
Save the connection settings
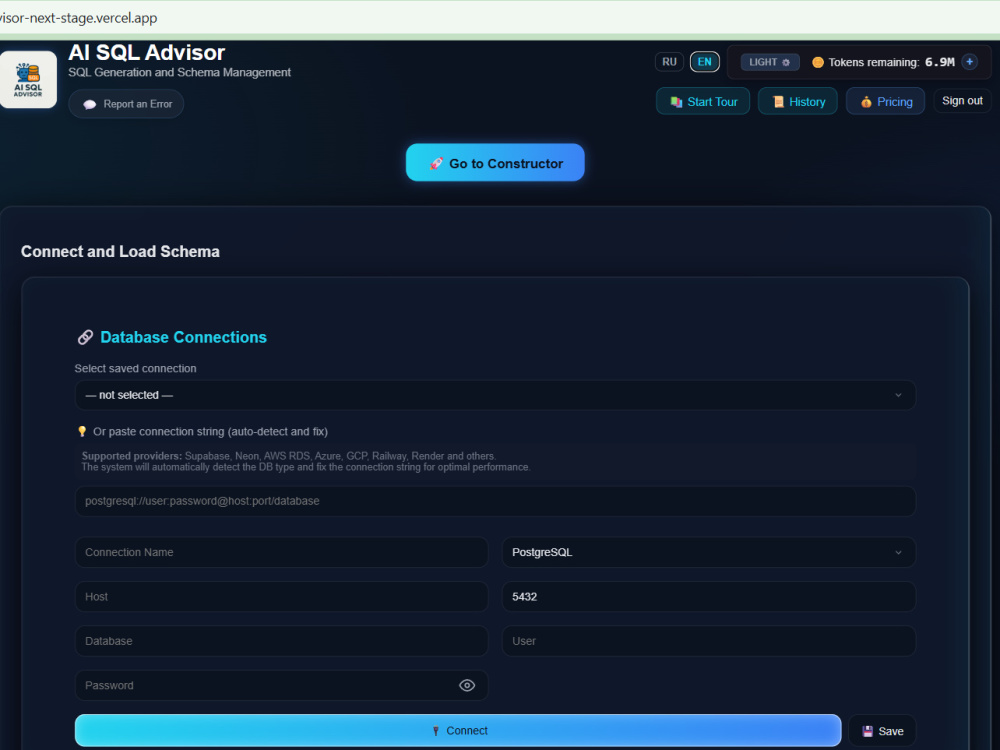click(883, 732)
